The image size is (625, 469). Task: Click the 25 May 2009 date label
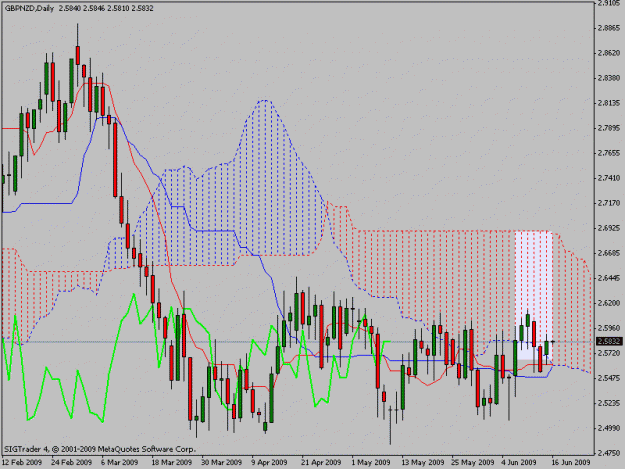pos(473,462)
